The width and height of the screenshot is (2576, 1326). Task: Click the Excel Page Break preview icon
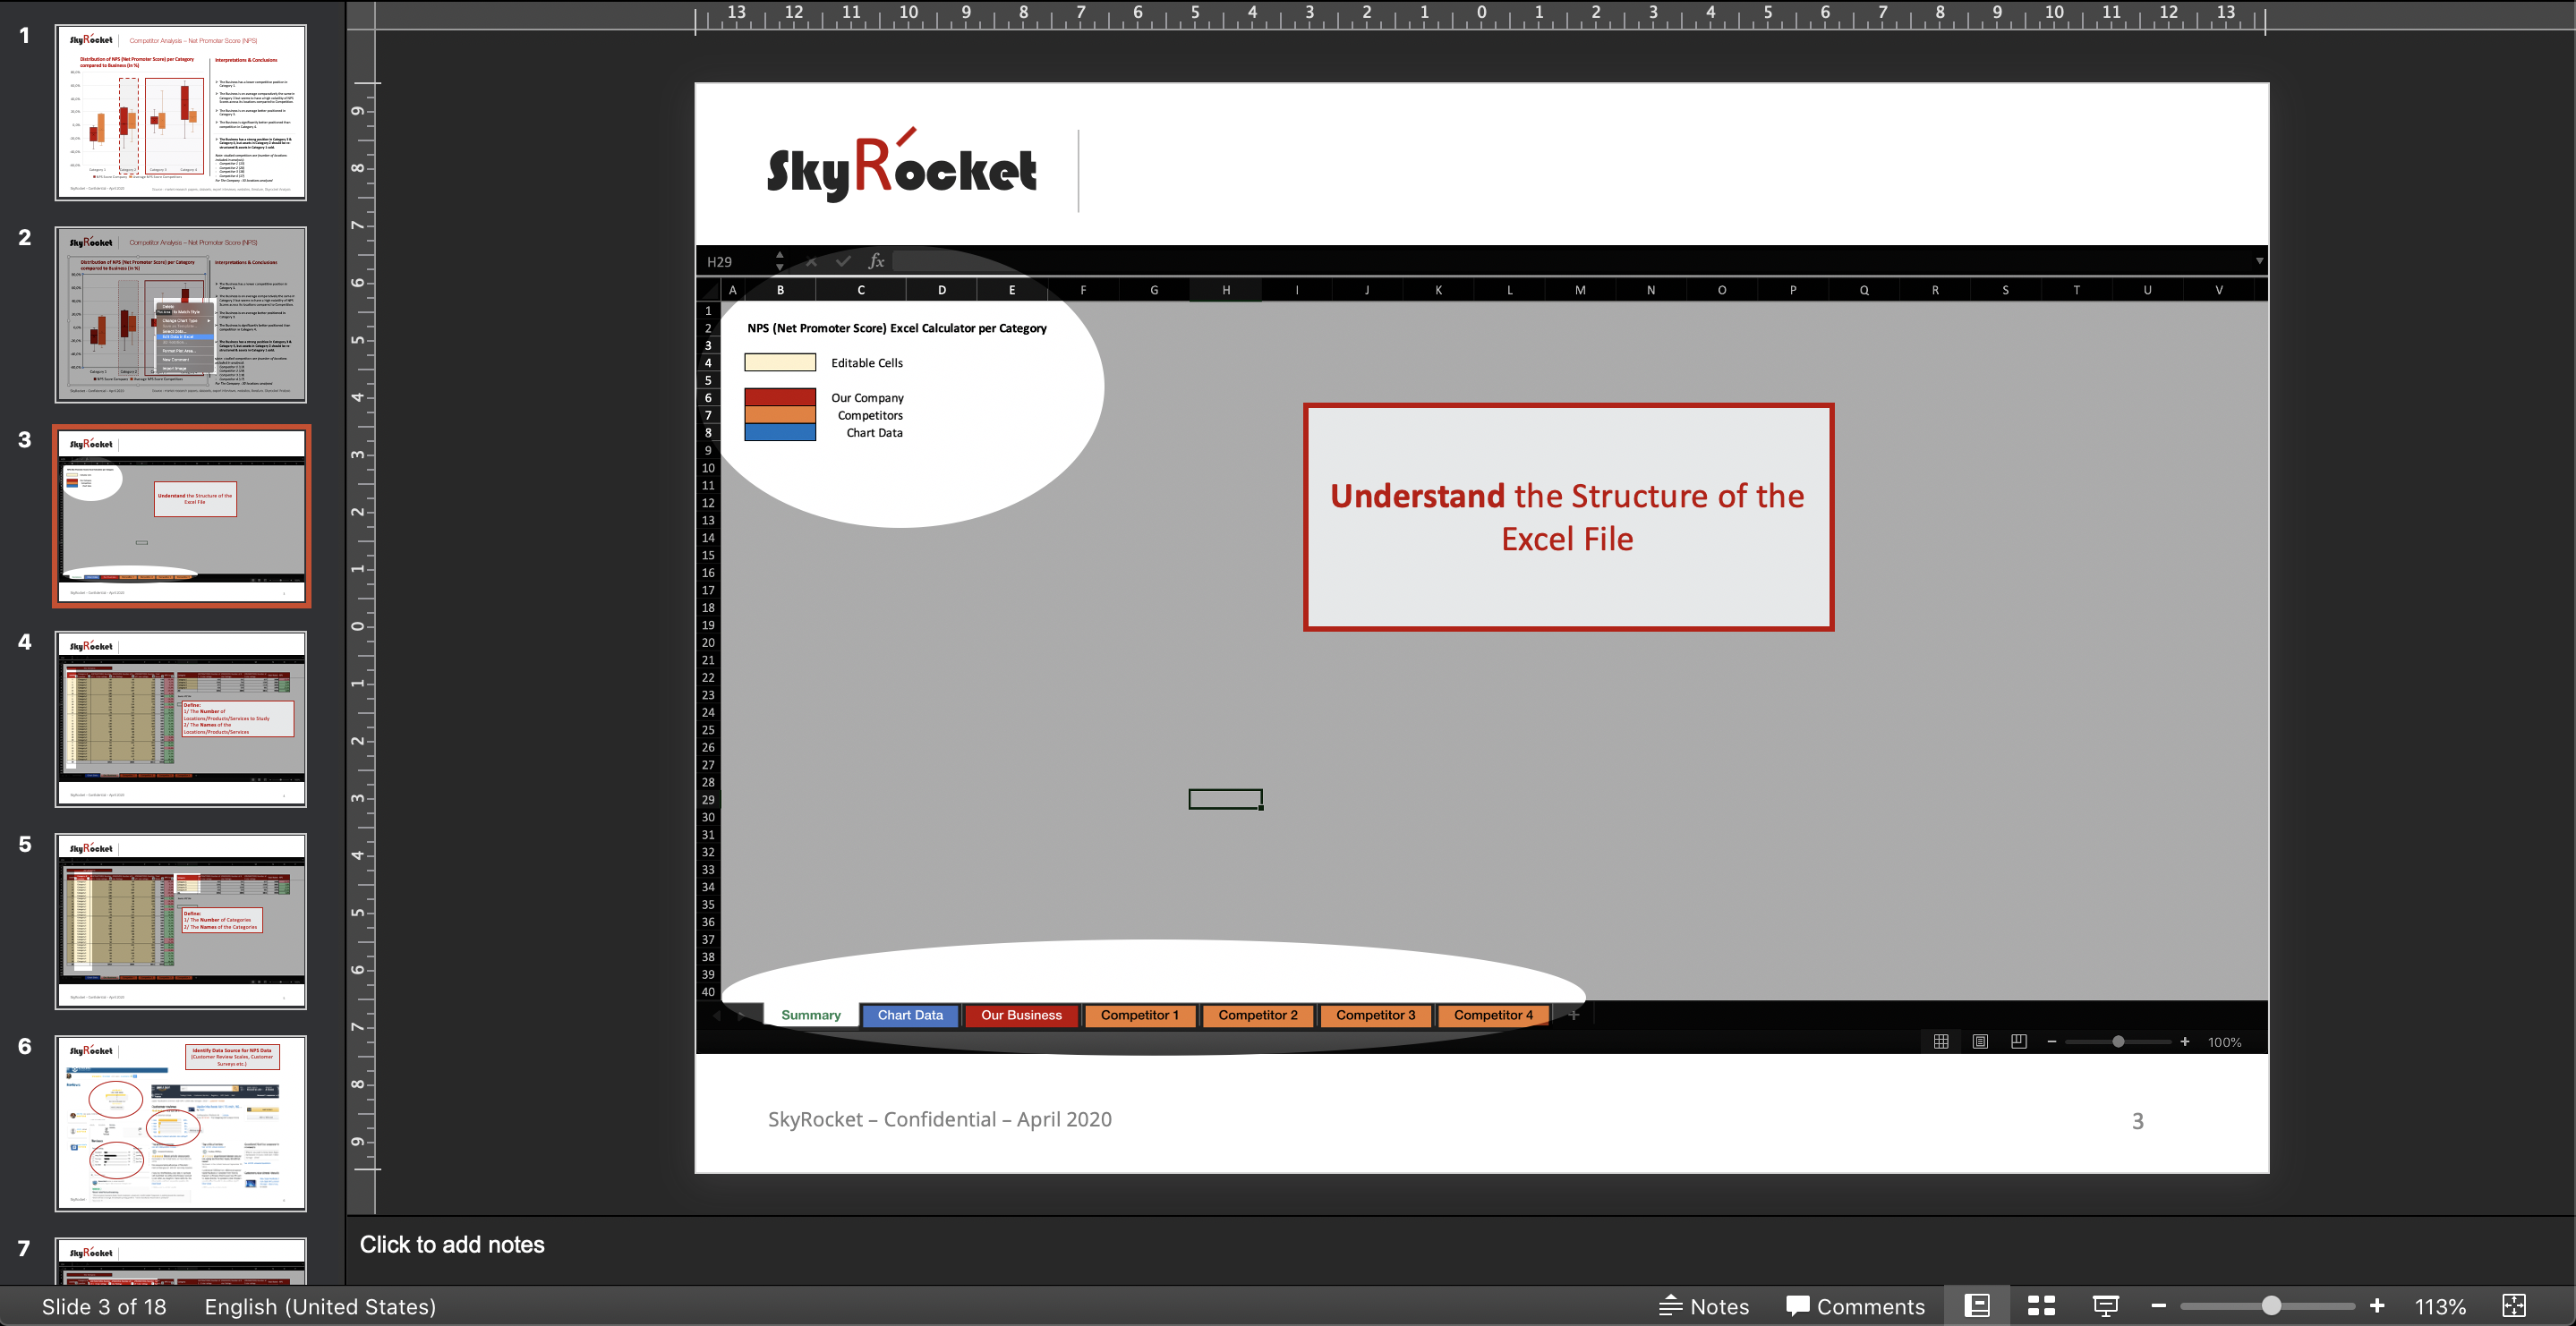coord(2019,1041)
